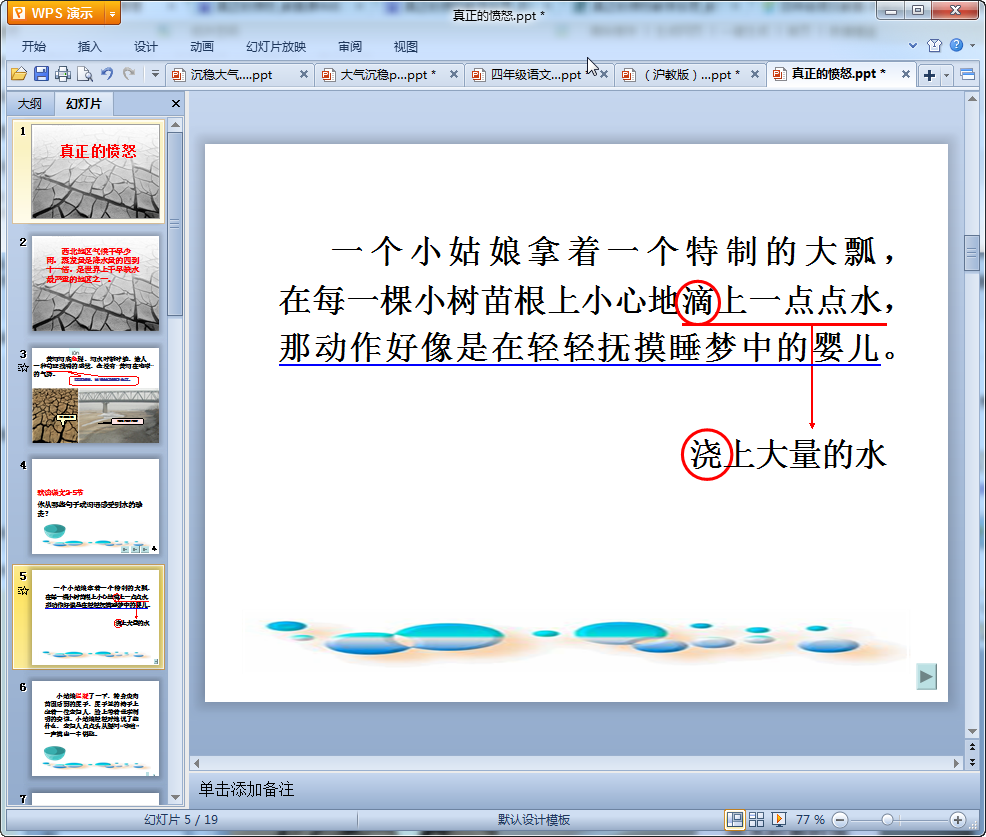The width and height of the screenshot is (986, 837).
Task: Switch to the 幻灯片 pane tab
Action: pos(84,104)
